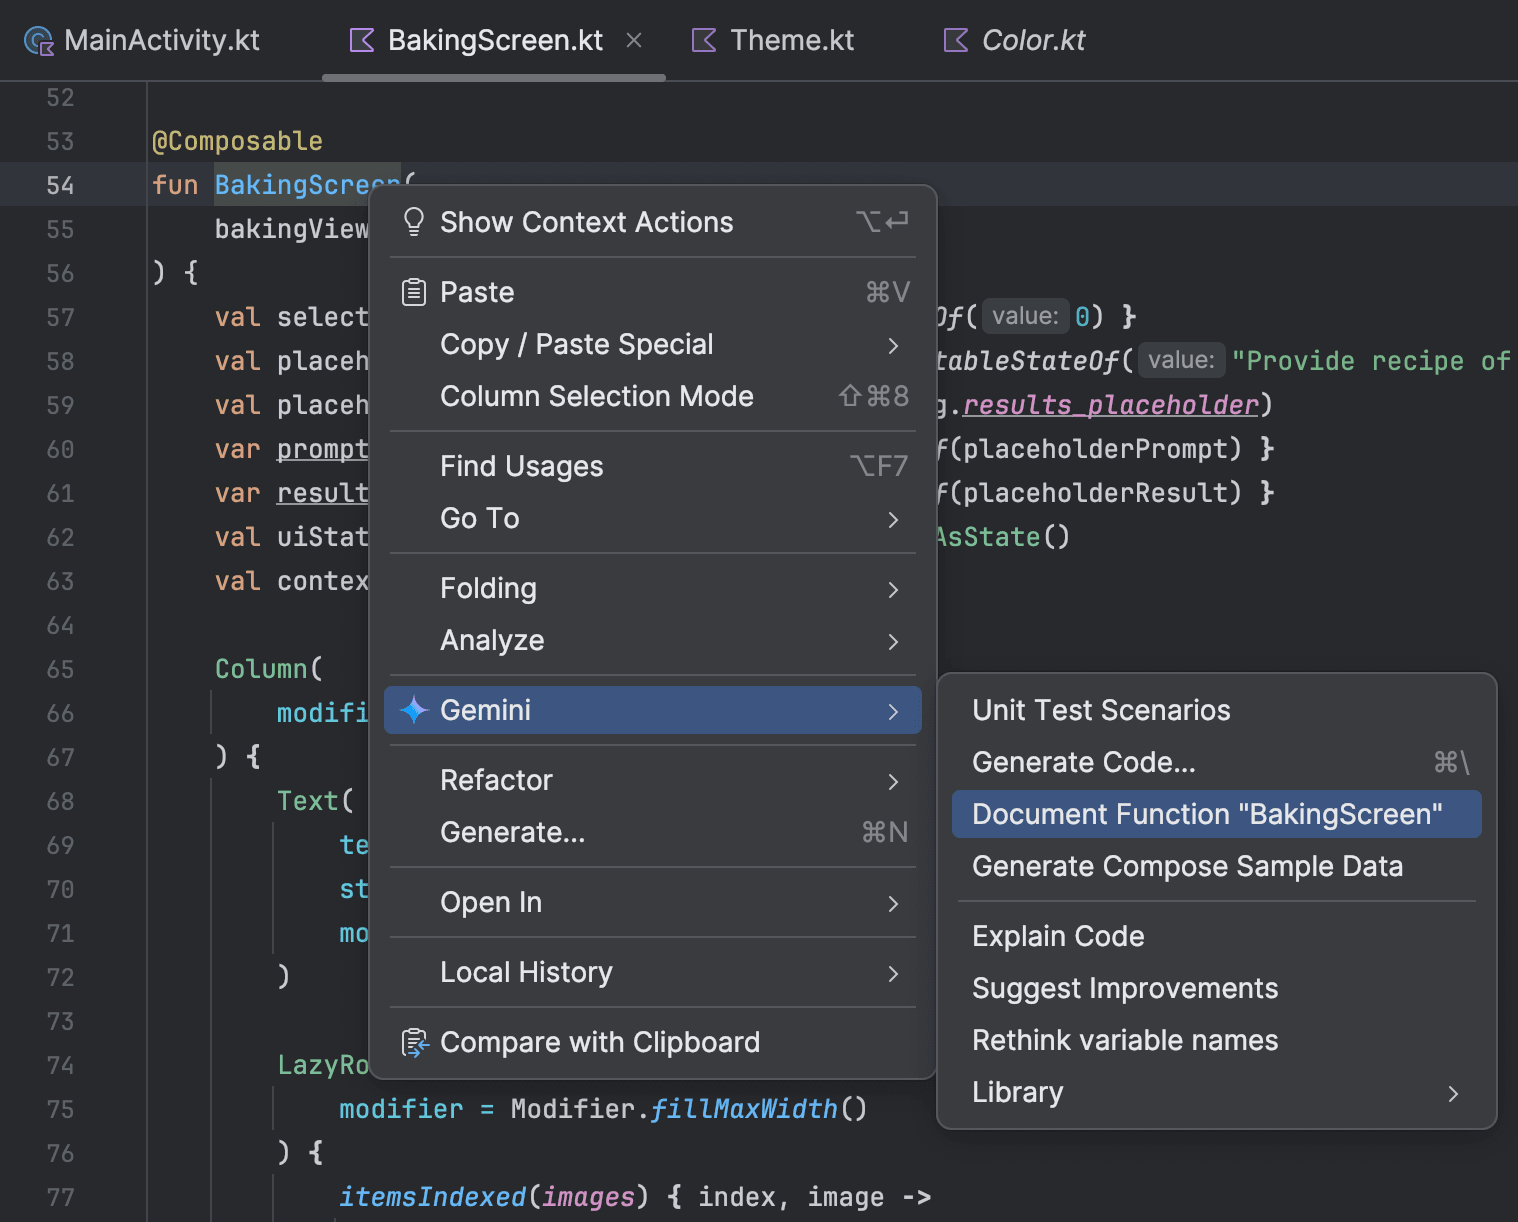
Task: Click the Kotlin file icon on Theme.kt tab
Action: point(703,40)
